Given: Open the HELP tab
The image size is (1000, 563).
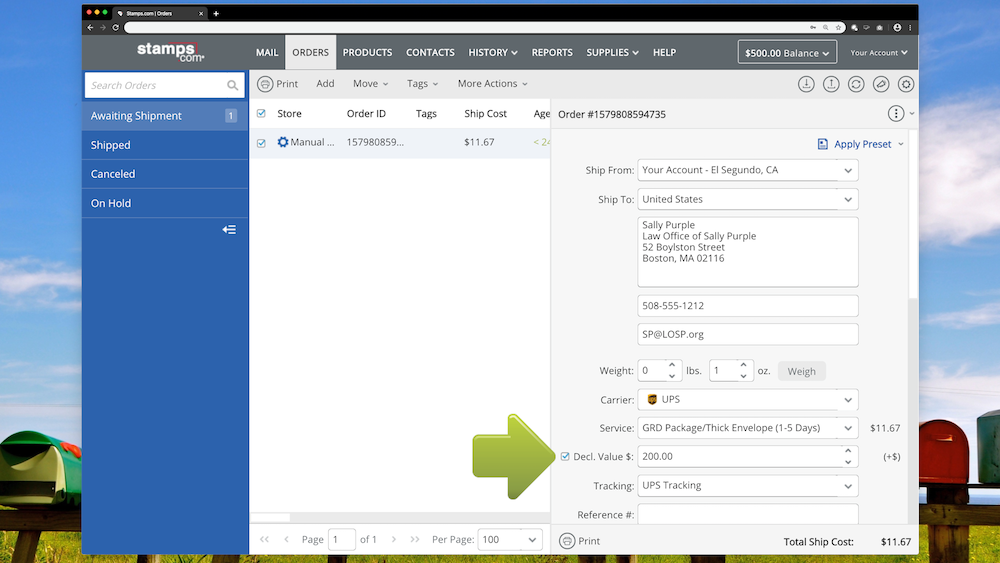Looking at the screenshot, I should pos(664,52).
